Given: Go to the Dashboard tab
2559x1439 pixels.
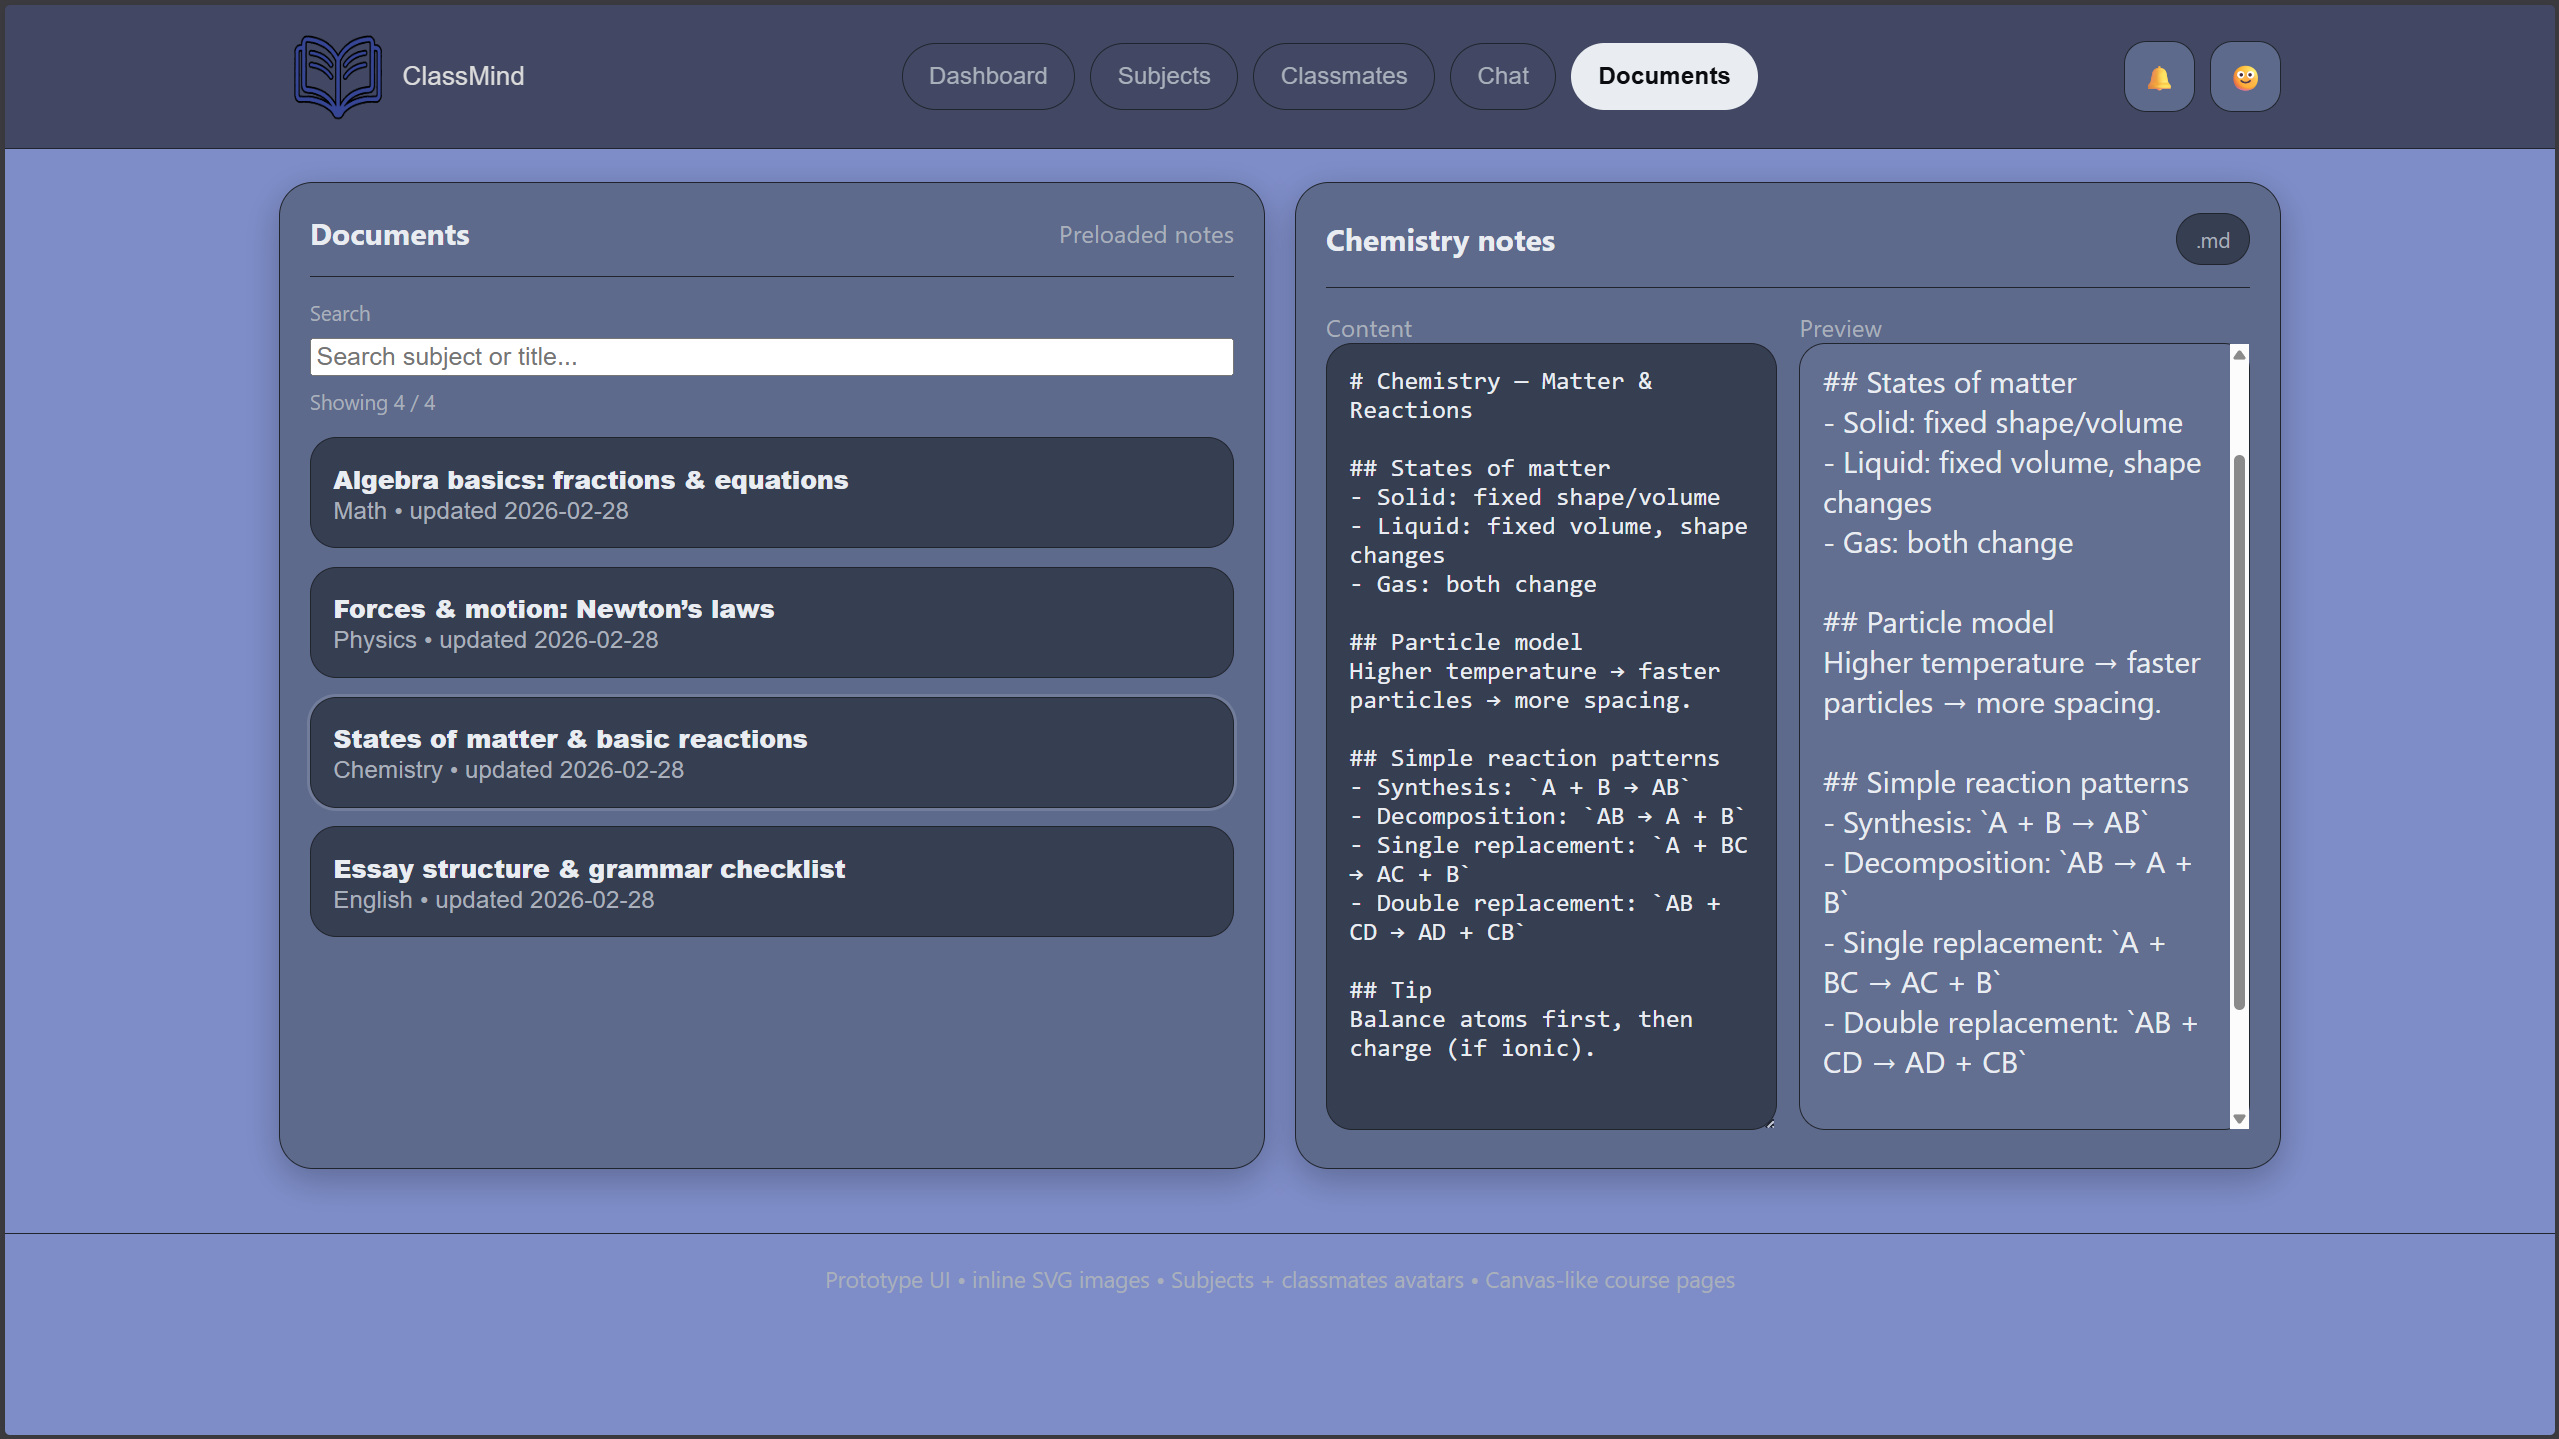Looking at the screenshot, I should (x=987, y=76).
